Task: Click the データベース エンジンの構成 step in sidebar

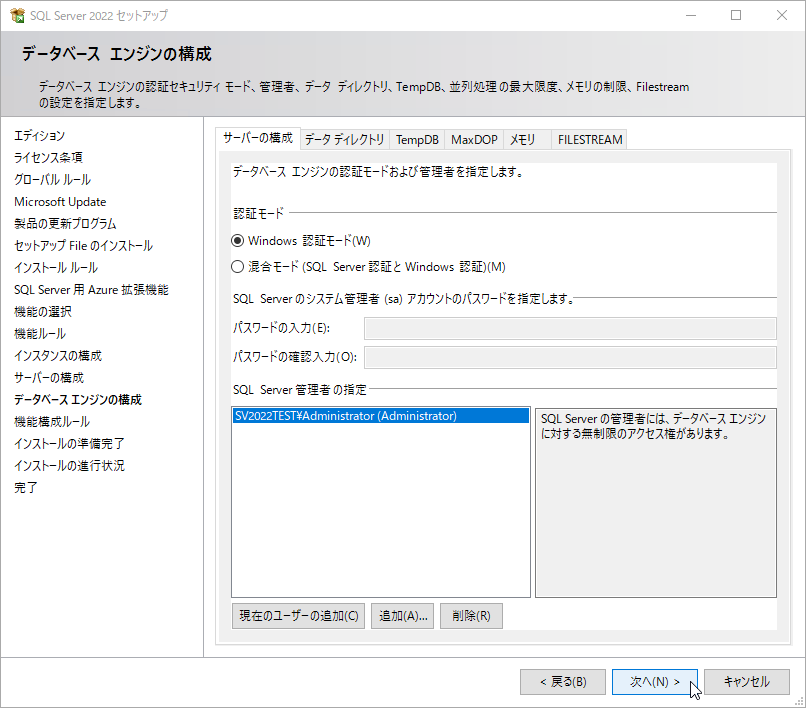Action: tap(78, 400)
